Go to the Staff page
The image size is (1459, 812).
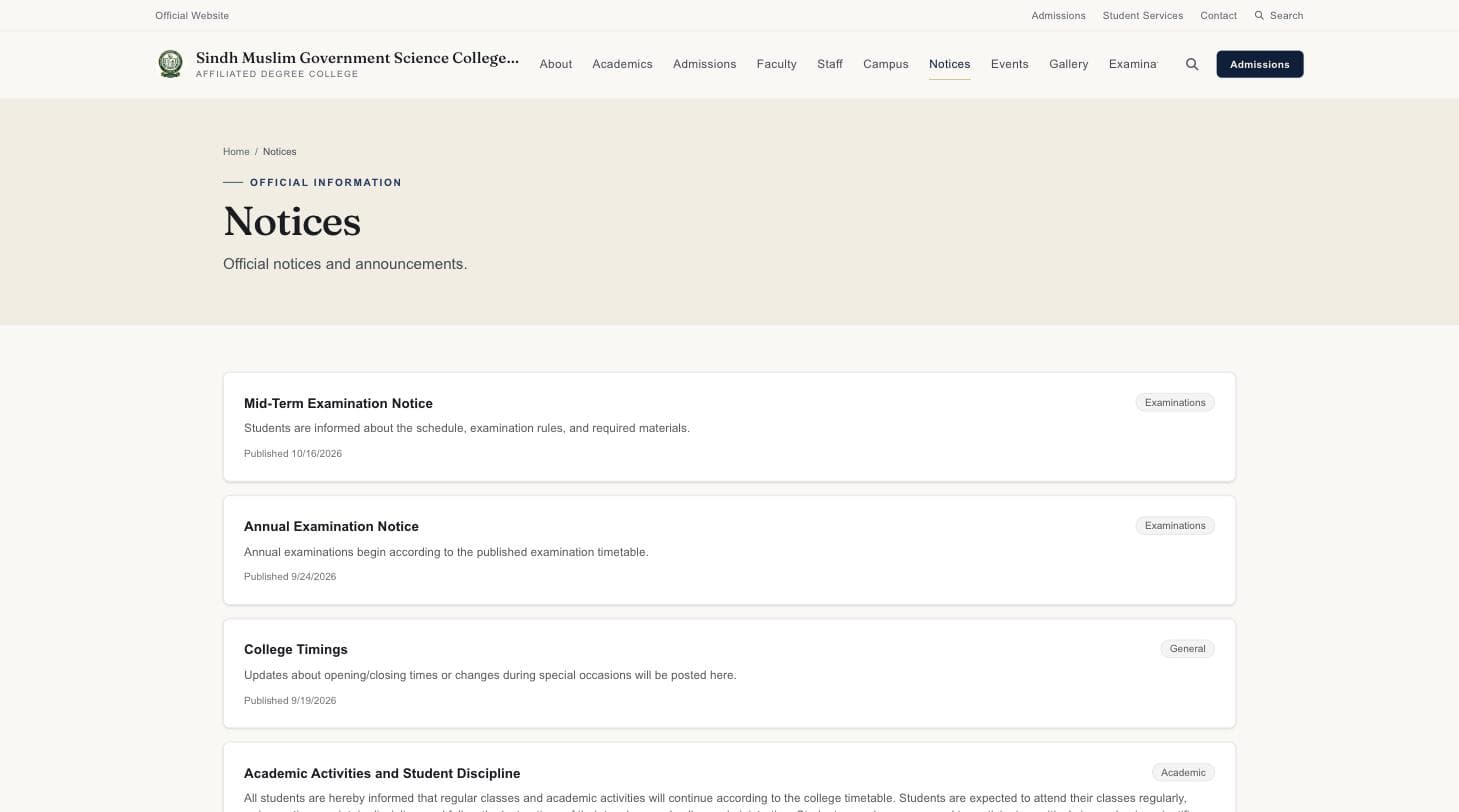(830, 64)
